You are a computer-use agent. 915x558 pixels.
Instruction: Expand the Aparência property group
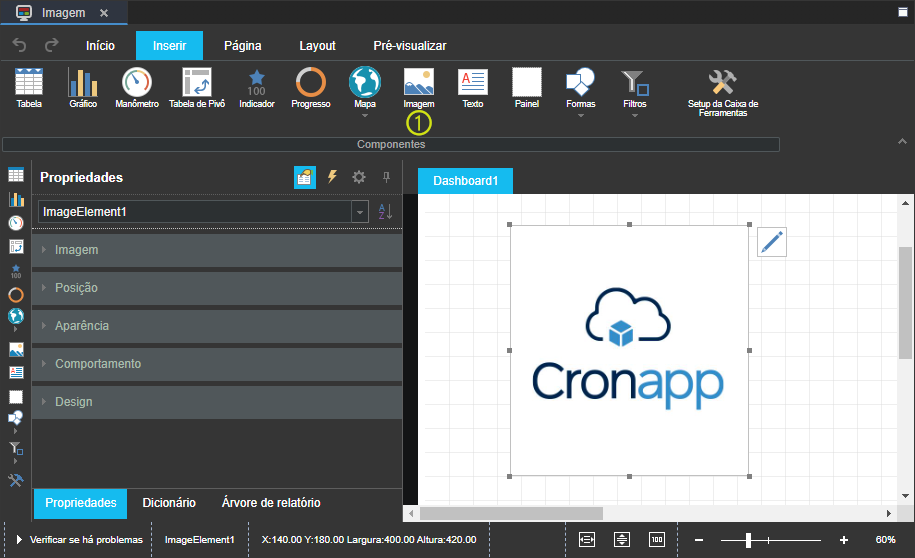217,326
